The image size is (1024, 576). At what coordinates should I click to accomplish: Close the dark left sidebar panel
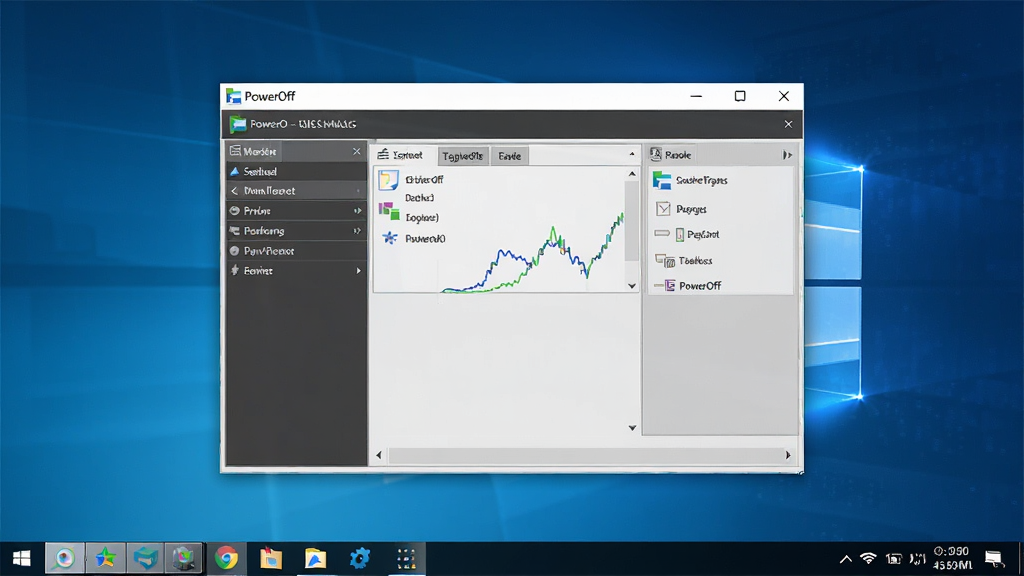coord(357,152)
